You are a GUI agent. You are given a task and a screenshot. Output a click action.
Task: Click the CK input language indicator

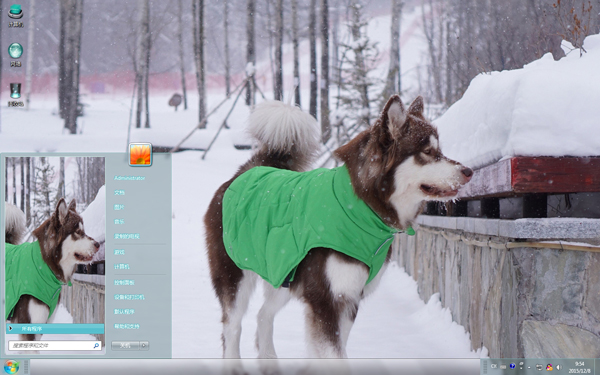tap(494, 366)
